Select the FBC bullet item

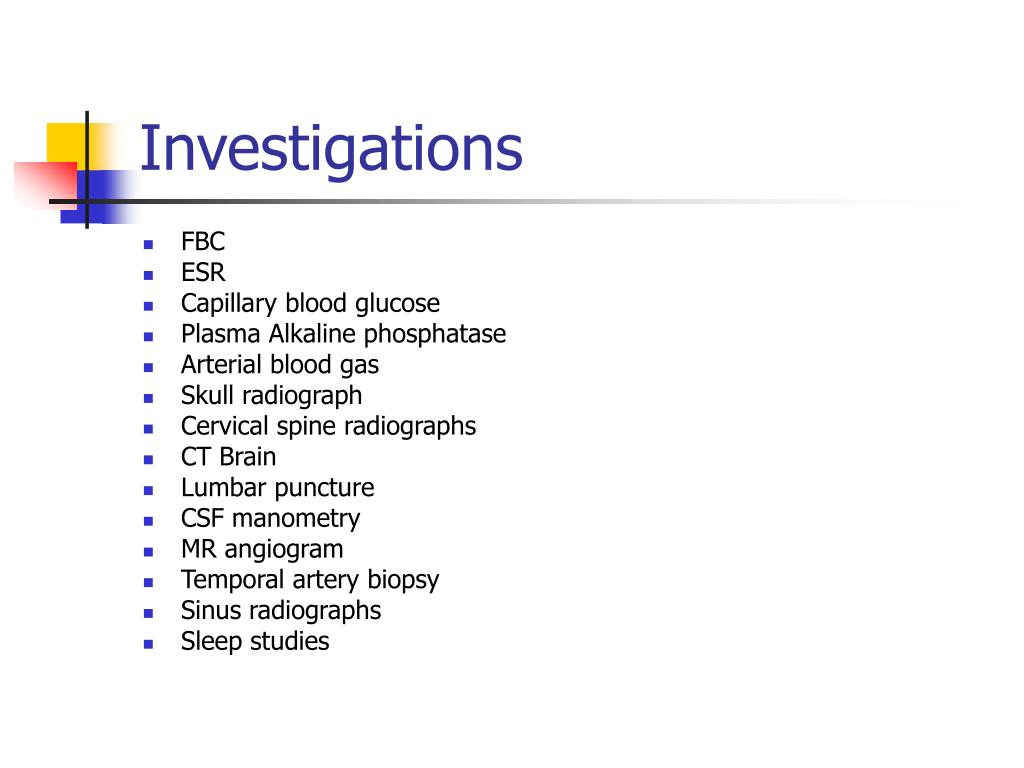pos(202,242)
